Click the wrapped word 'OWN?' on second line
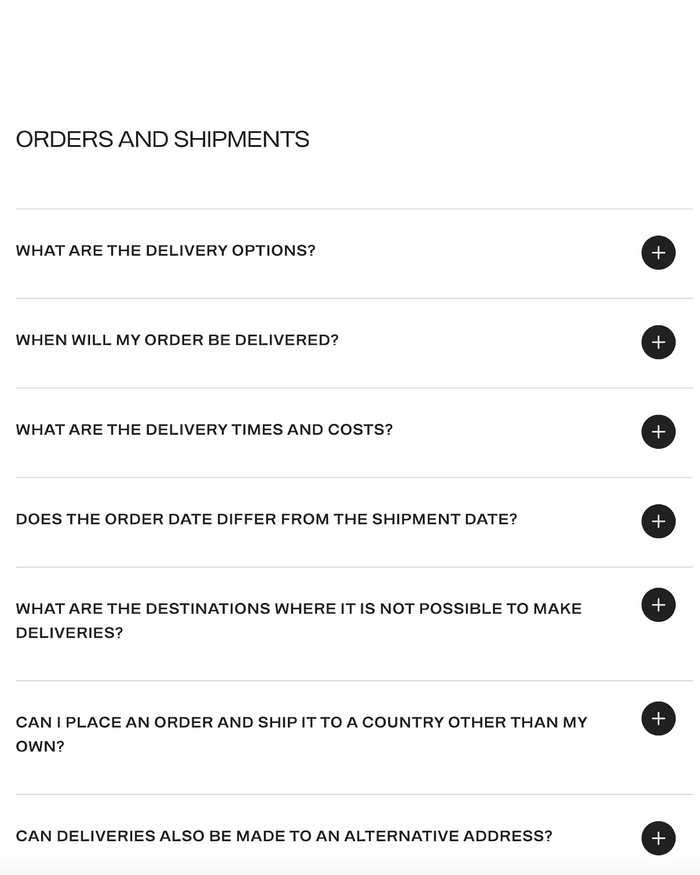This screenshot has width=700, height=875. pyautogui.click(x=40, y=747)
